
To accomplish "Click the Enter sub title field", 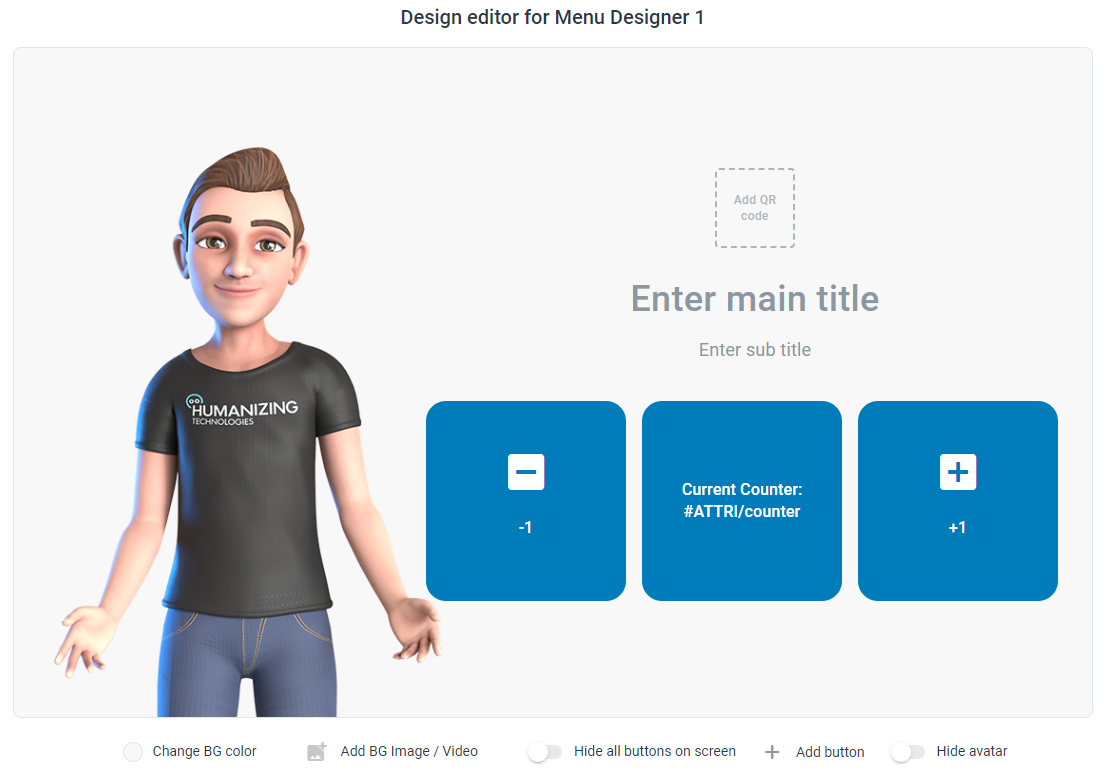I will (755, 350).
